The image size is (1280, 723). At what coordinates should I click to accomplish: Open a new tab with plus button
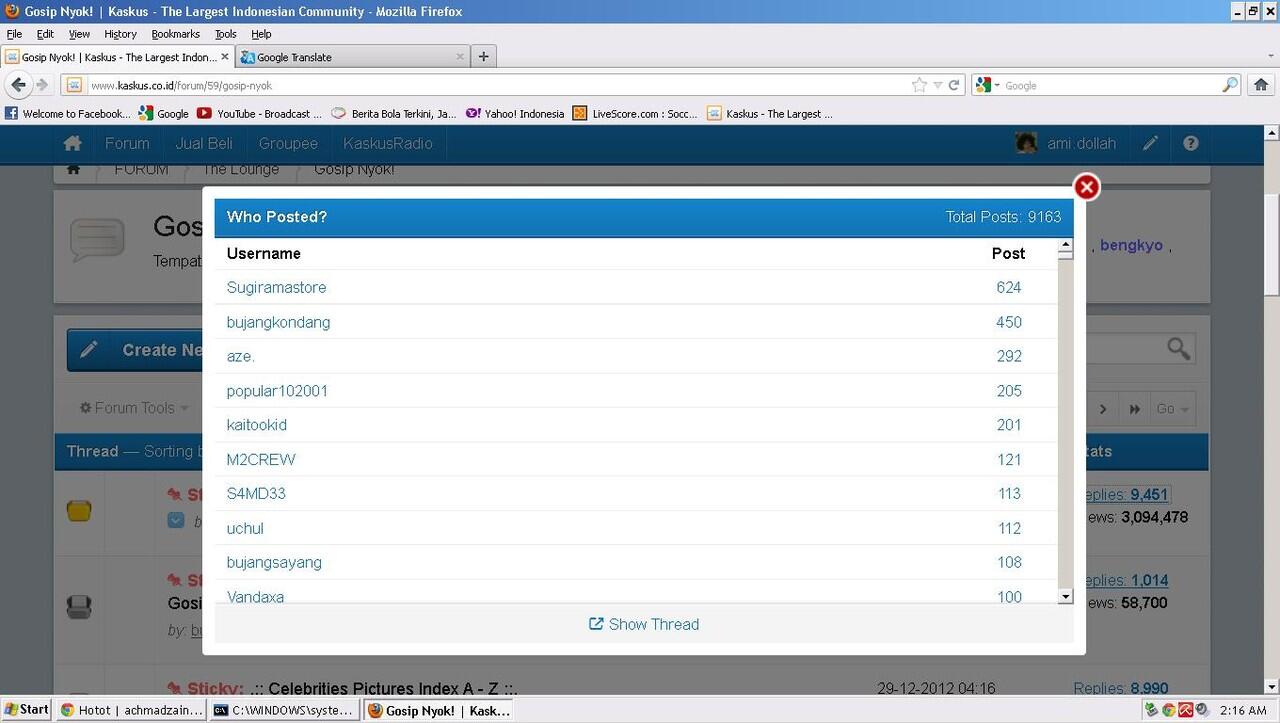coord(483,57)
